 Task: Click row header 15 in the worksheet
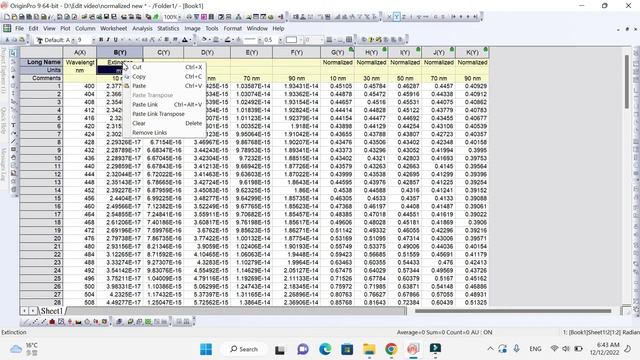coord(41,198)
